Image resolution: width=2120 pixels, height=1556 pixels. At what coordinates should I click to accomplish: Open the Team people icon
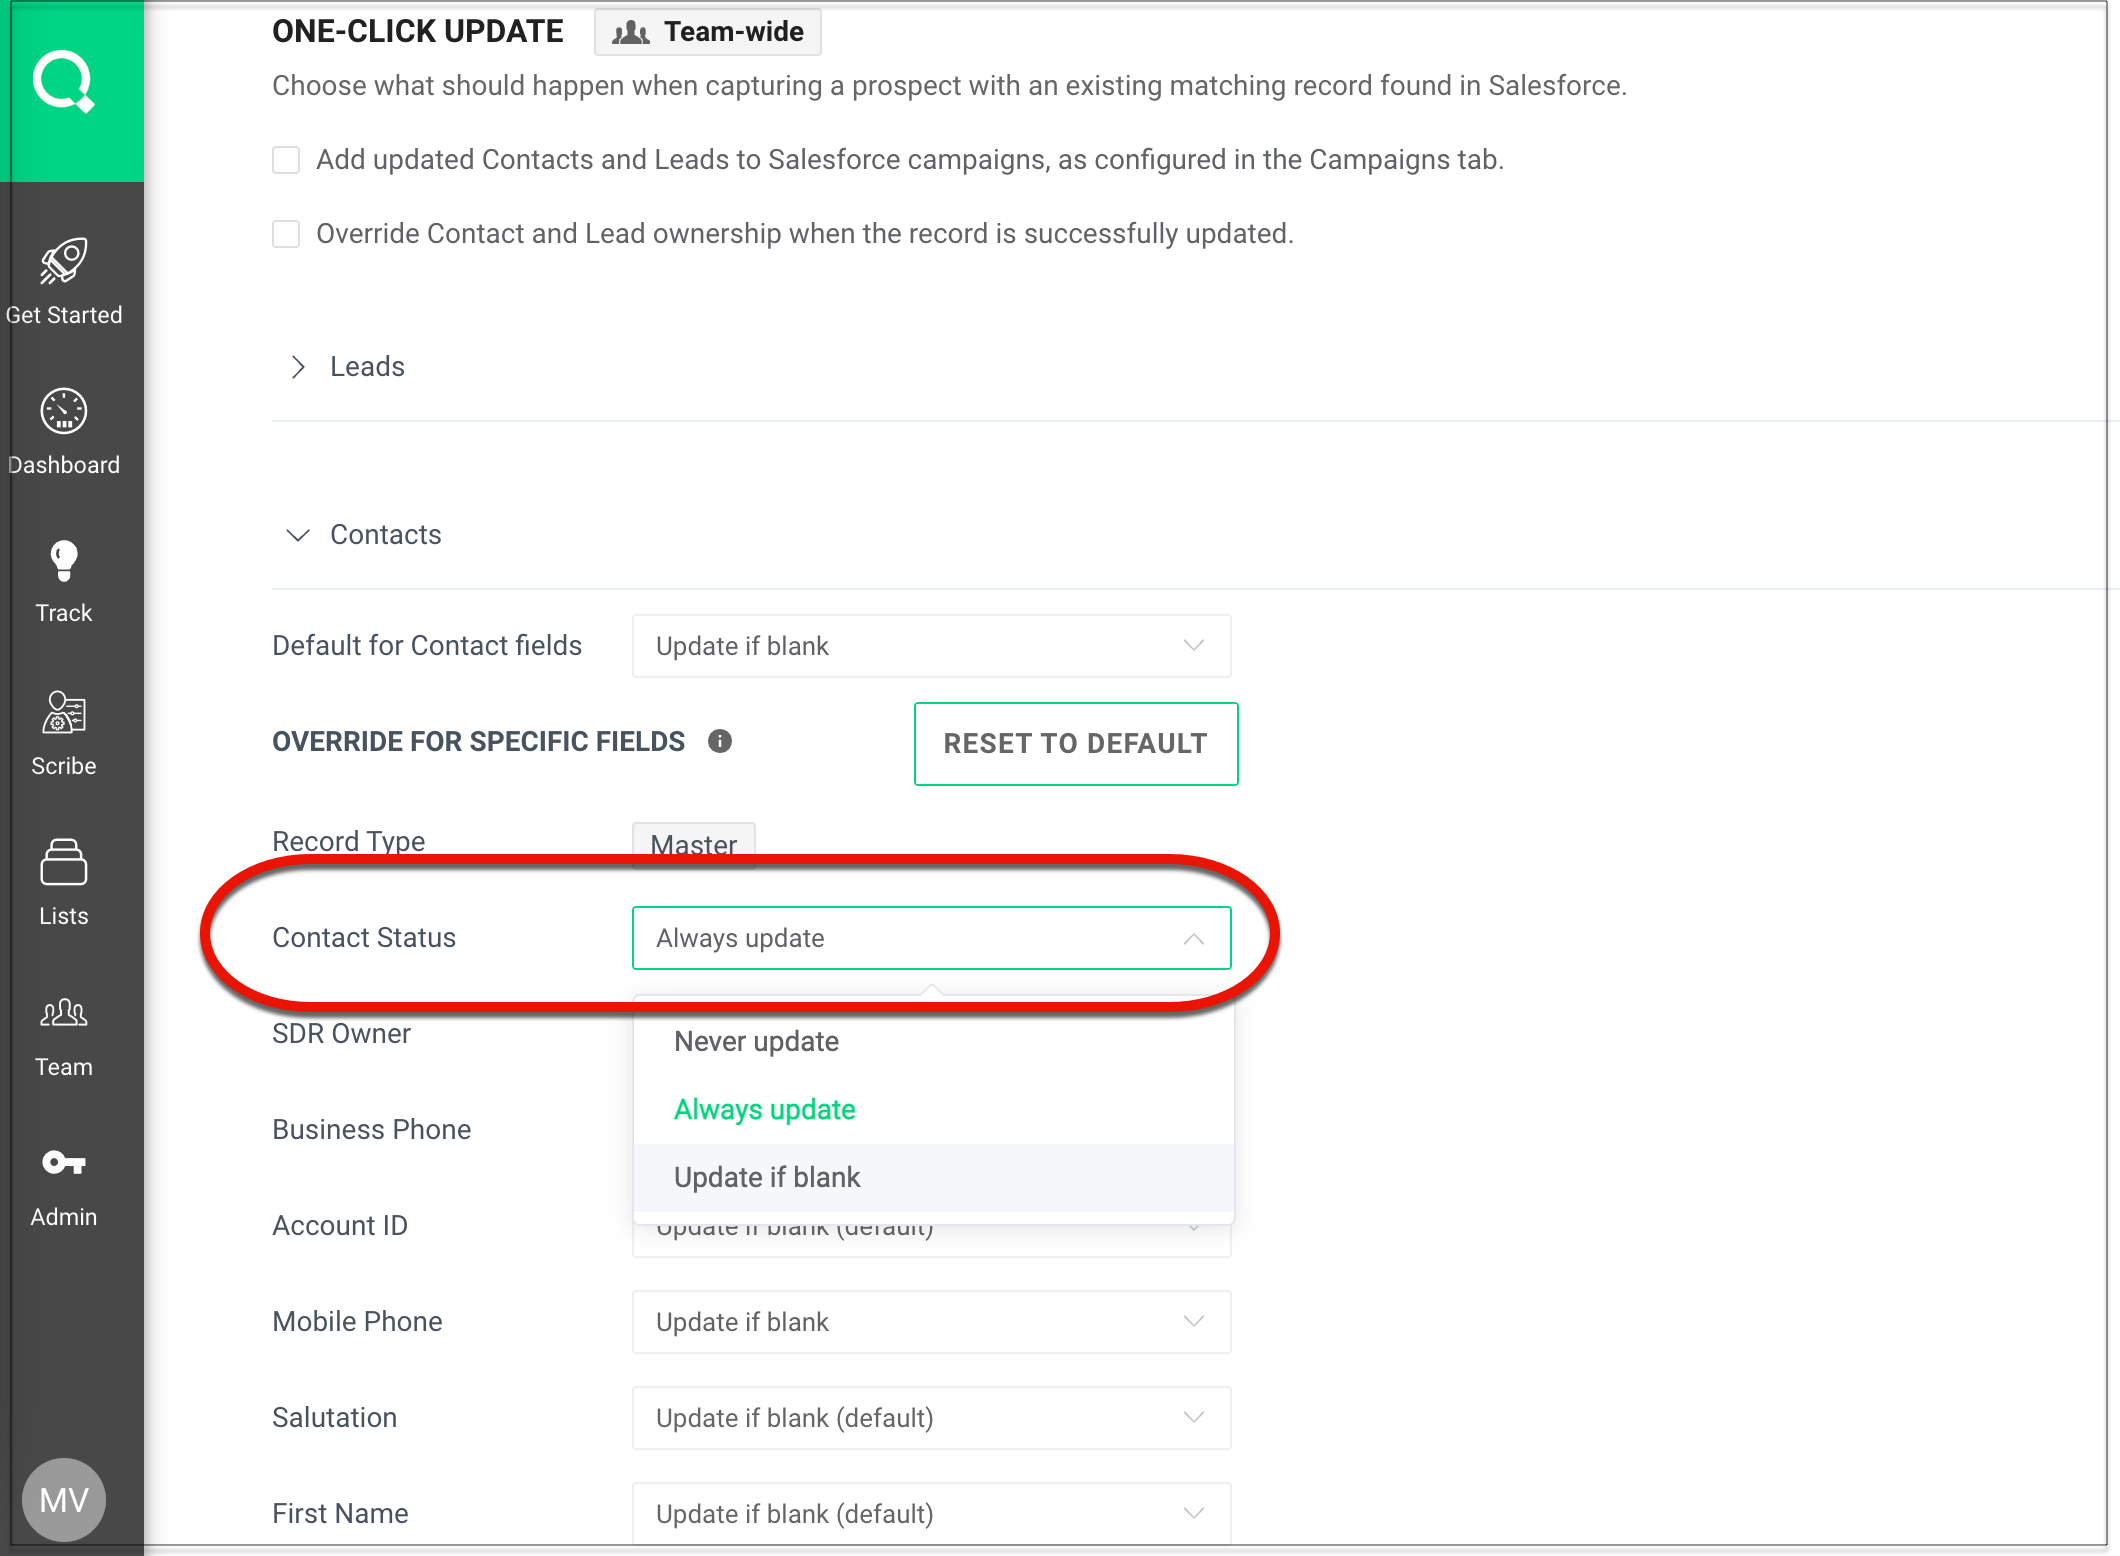(x=63, y=1013)
